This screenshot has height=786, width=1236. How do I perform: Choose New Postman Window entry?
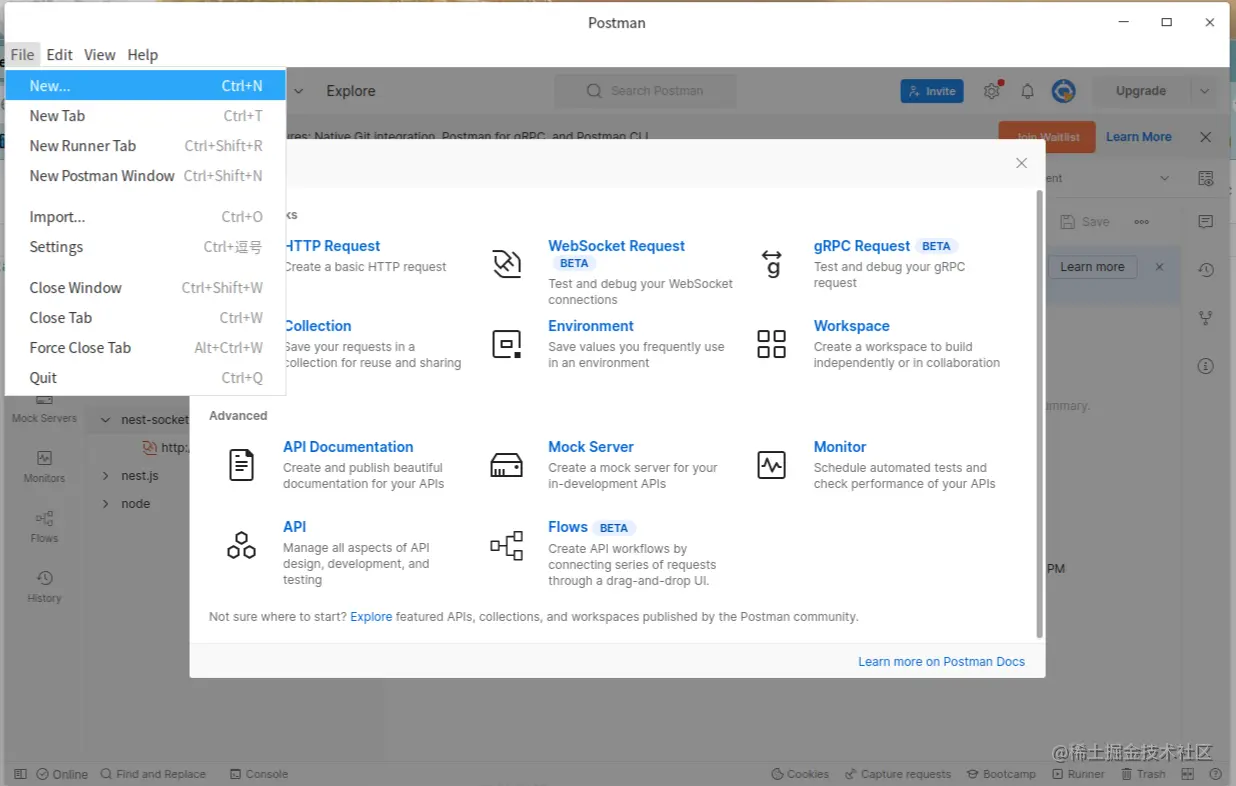[146, 176]
